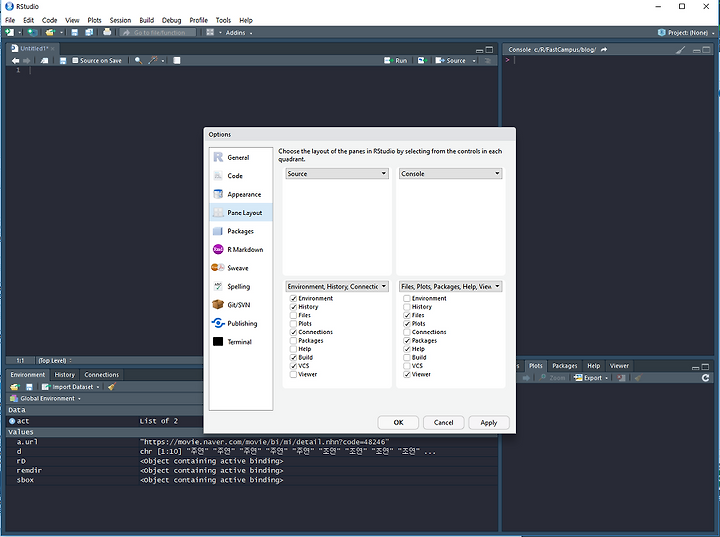
Task: Click the load workspace icon in Environment pane
Action: pyautogui.click(x=15, y=387)
